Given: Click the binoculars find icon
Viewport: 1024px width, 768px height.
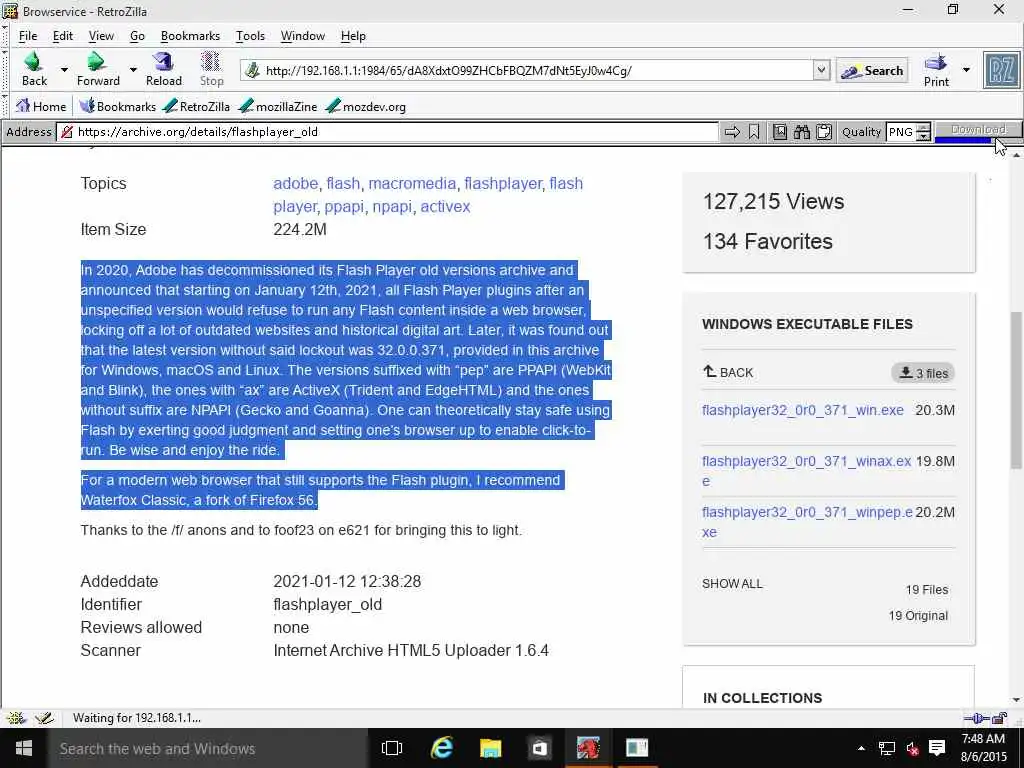Looking at the screenshot, I should [802, 132].
